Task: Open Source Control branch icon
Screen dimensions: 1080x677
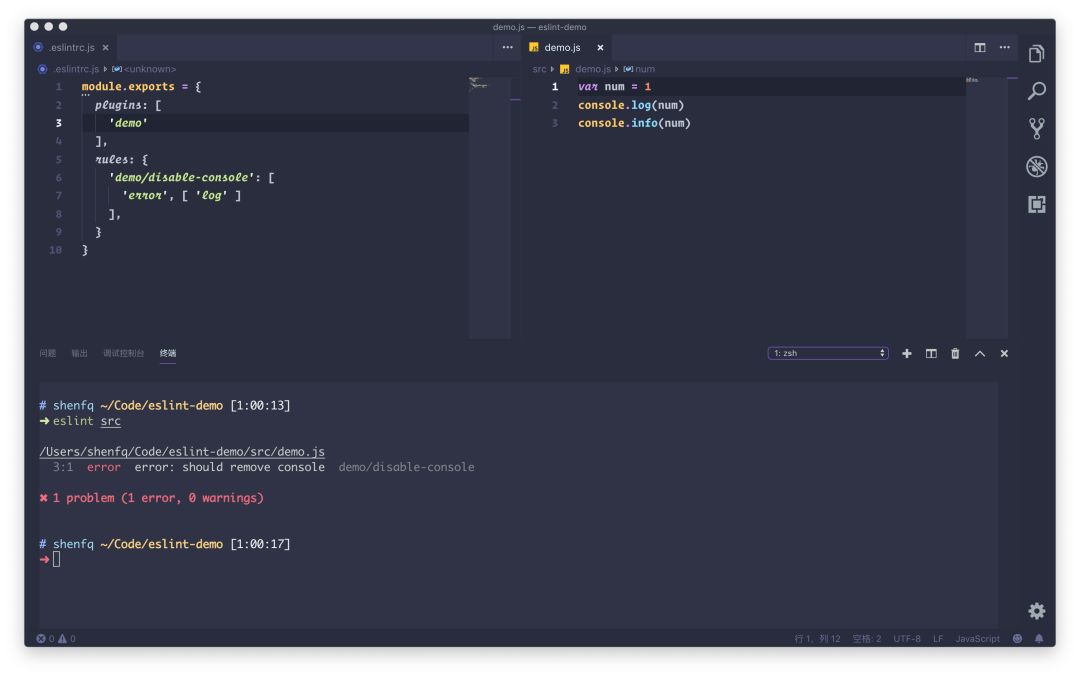Action: point(1036,129)
